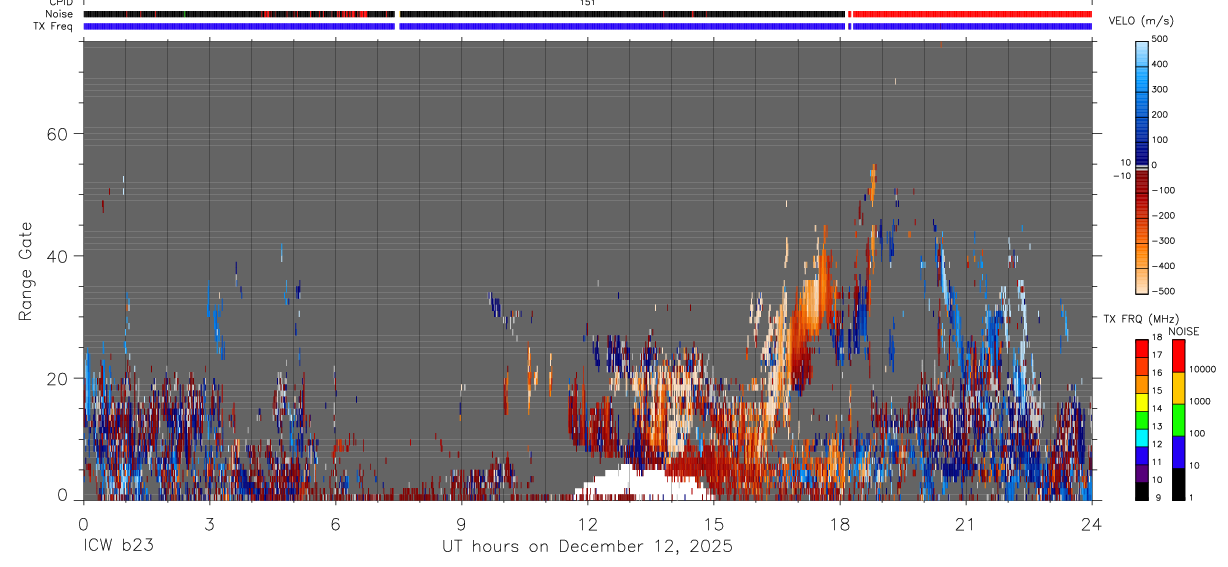This screenshot has width=1228, height=567.
Task: Click x-axis hour tick label 15
Action: point(714,523)
